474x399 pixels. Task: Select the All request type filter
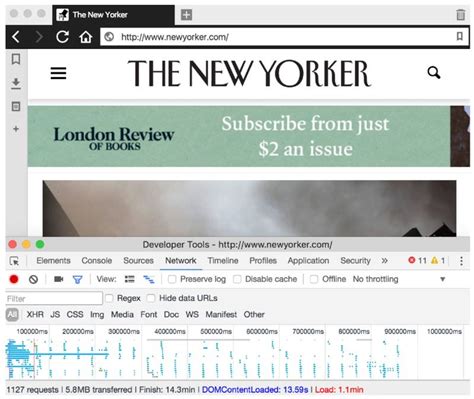tap(12, 314)
